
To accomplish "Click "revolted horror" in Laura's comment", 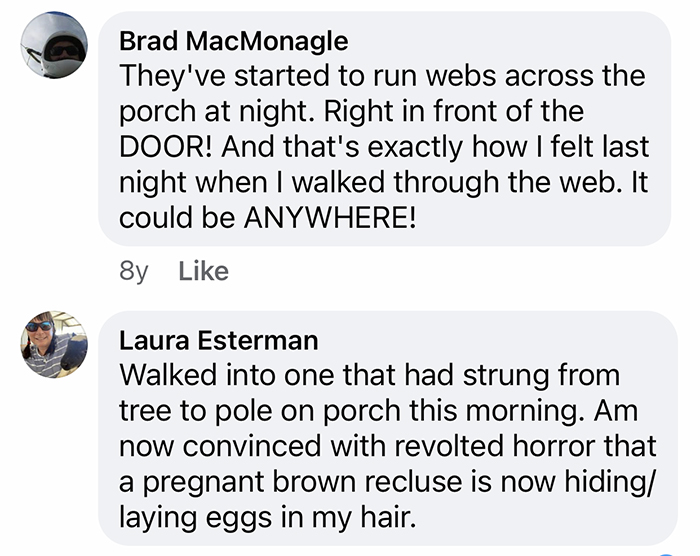I will [464, 447].
